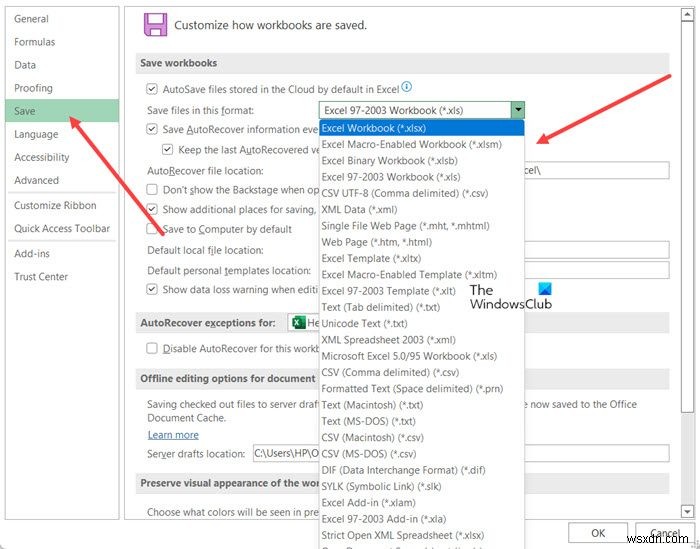Choose Unicode Text (*.txt)
The height and width of the screenshot is (549, 700).
tap(422, 324)
